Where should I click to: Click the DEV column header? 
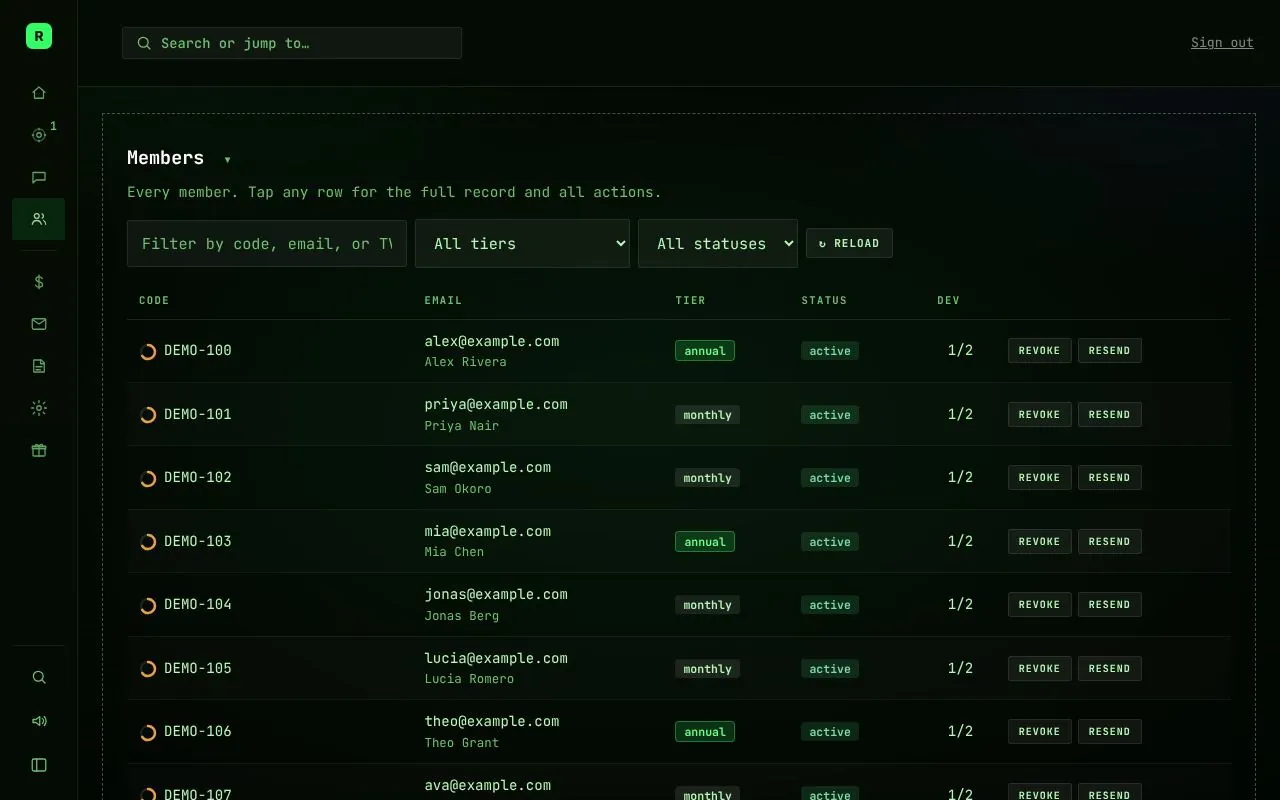[948, 300]
